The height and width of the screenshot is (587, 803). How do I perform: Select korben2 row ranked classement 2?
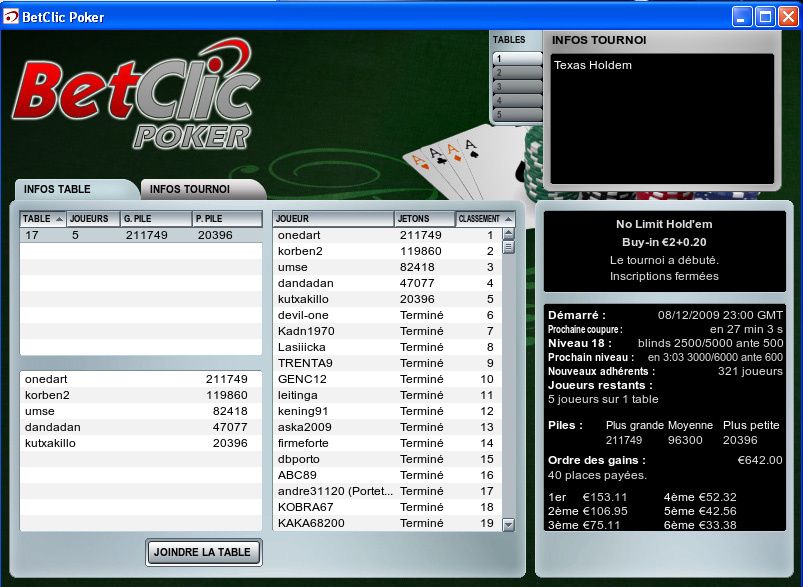[x=387, y=251]
